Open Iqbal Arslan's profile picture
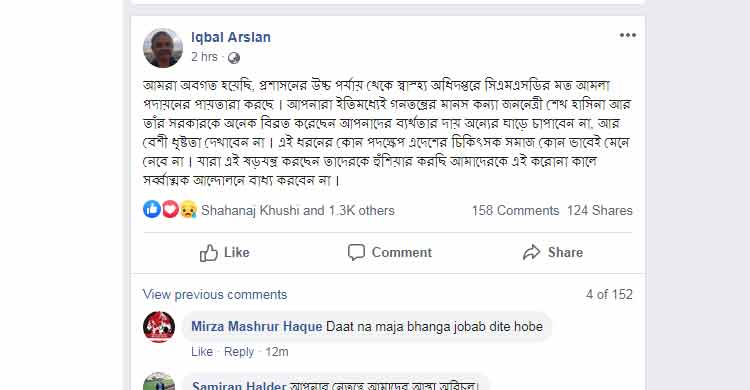 [163, 47]
